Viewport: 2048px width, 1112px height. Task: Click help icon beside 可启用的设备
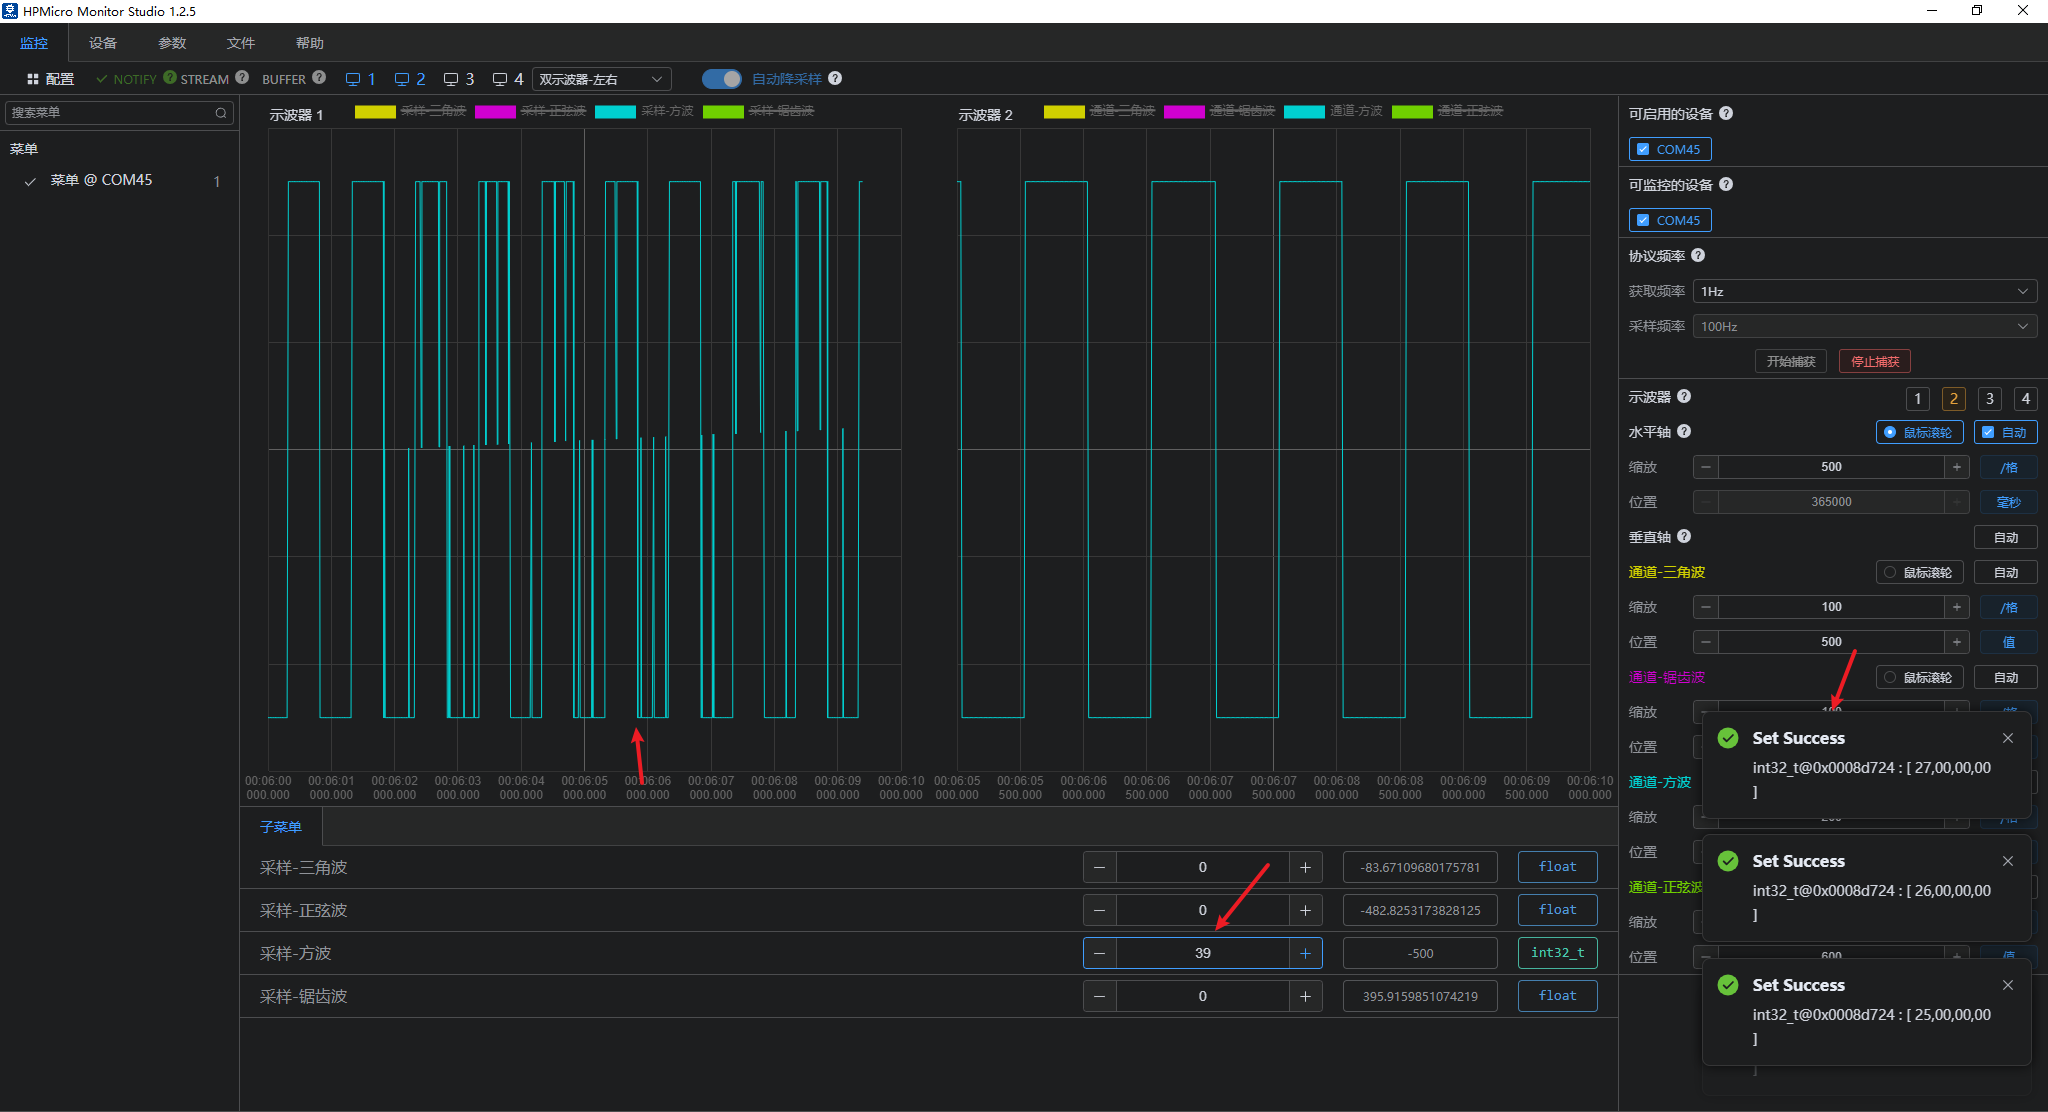coord(1726,113)
